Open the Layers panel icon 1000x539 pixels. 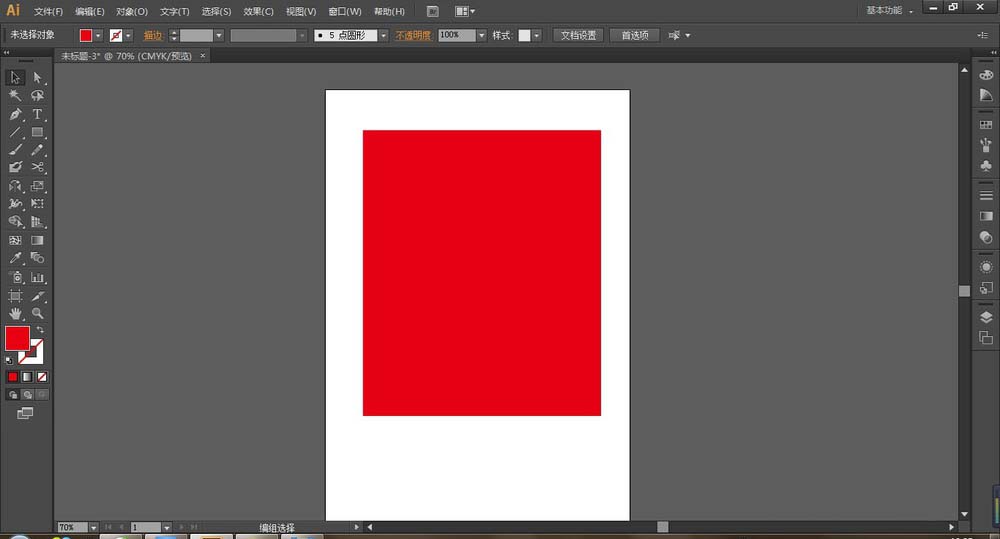(986, 317)
